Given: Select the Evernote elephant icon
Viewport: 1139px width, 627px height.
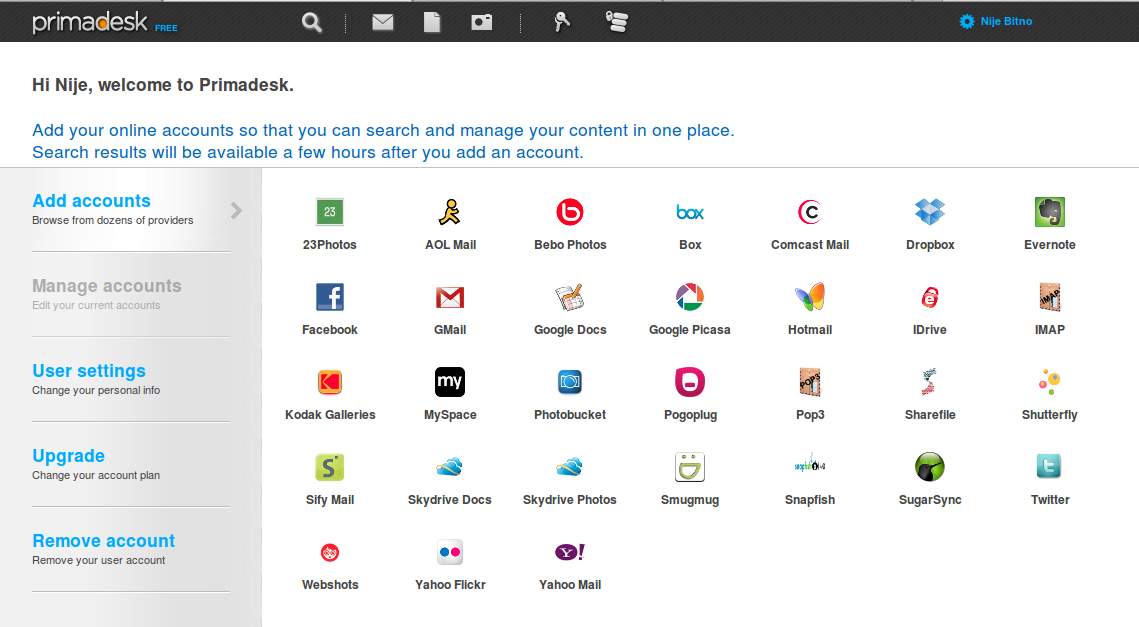Looking at the screenshot, I should coord(1049,212).
